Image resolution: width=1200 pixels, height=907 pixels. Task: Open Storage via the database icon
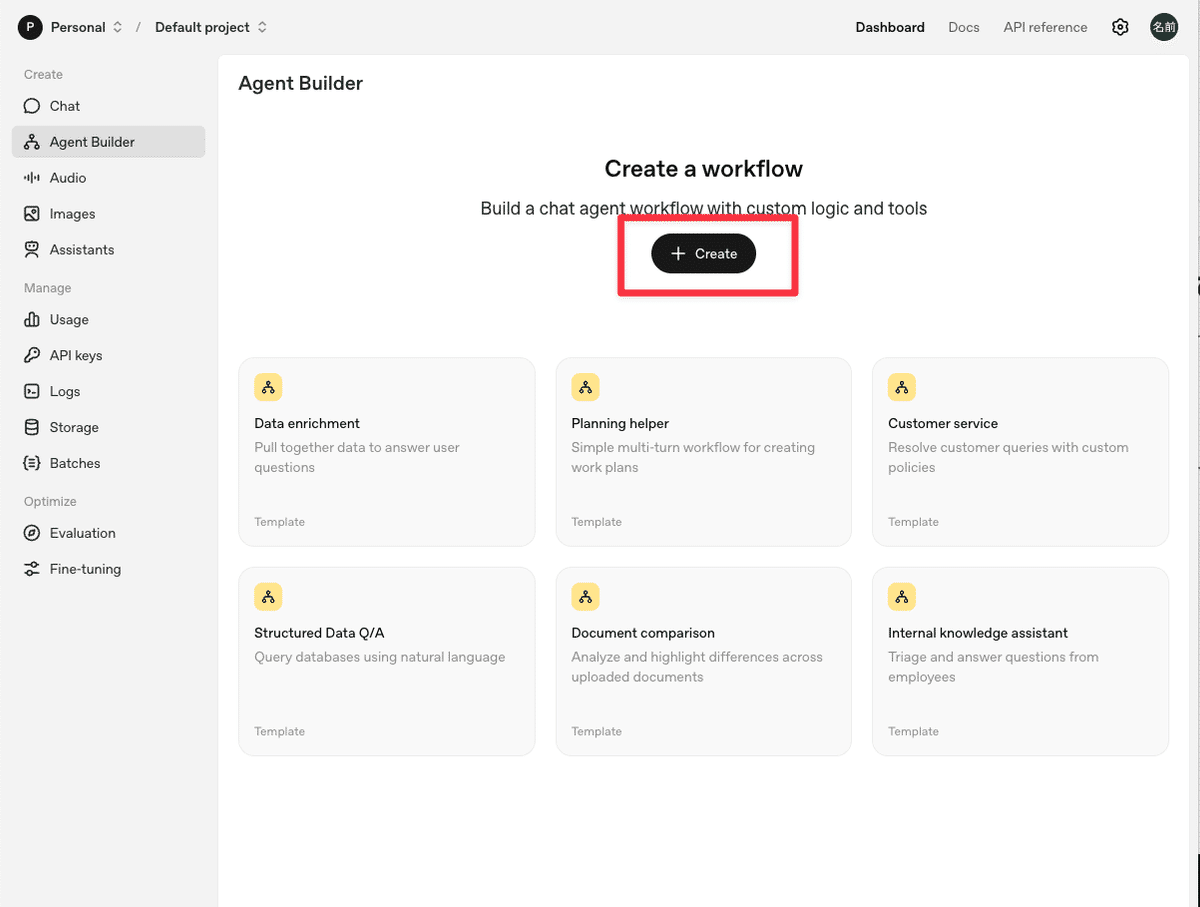32,428
